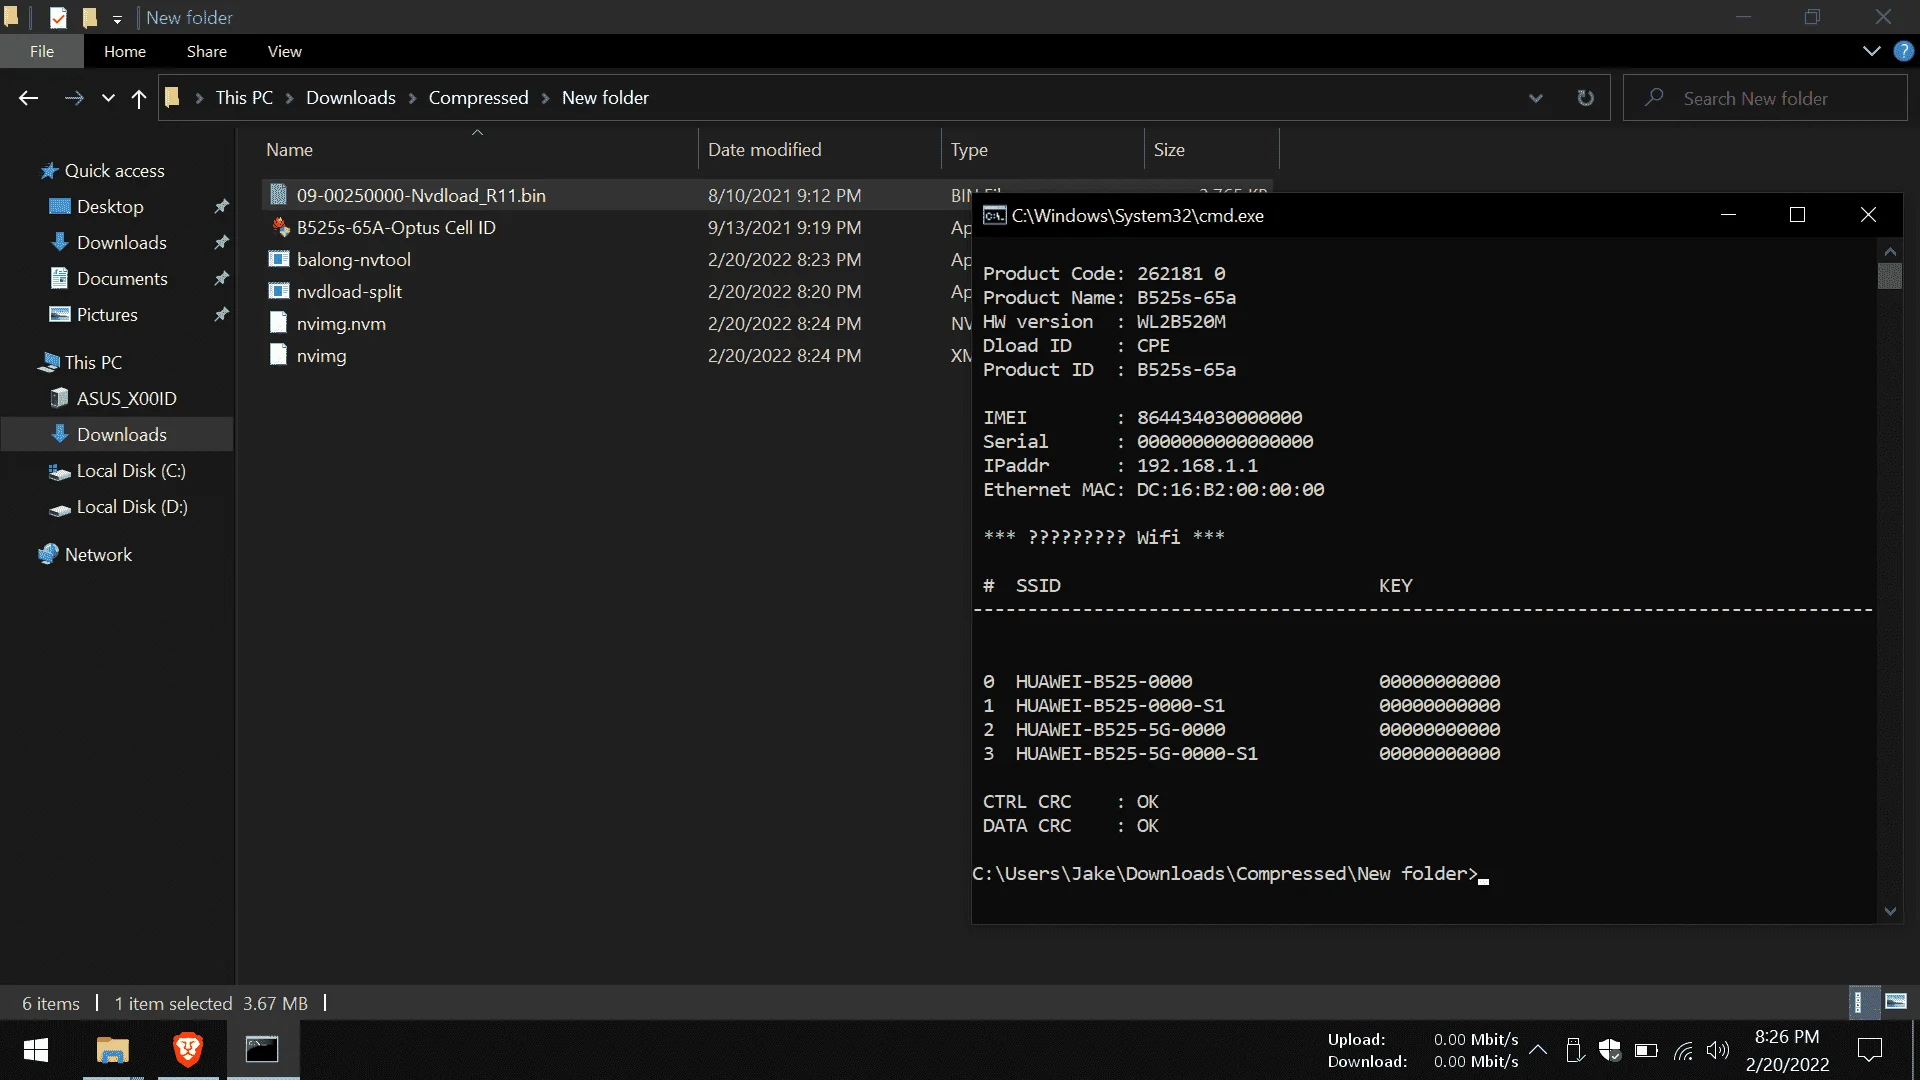Open ASUS_X00ID device in navigation pane
This screenshot has width=1920, height=1080.
(x=126, y=399)
